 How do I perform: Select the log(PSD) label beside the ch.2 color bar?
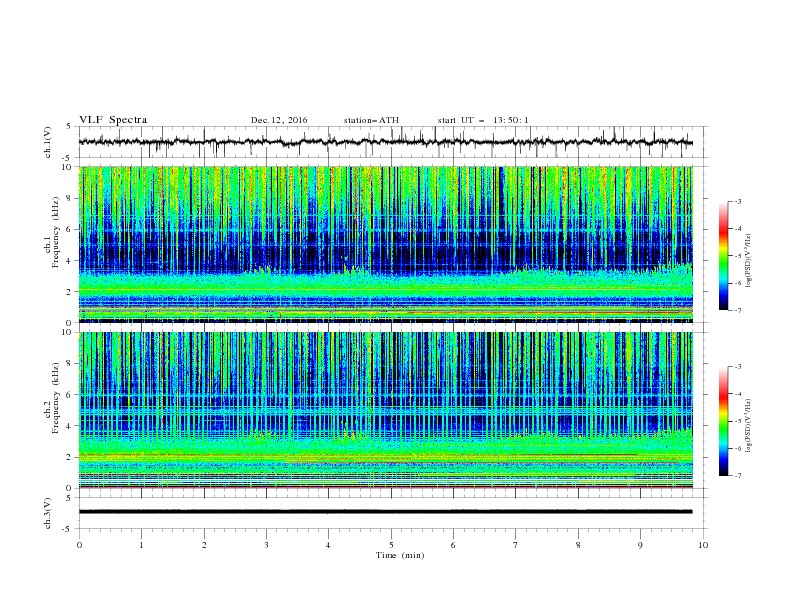pyautogui.click(x=749, y=426)
